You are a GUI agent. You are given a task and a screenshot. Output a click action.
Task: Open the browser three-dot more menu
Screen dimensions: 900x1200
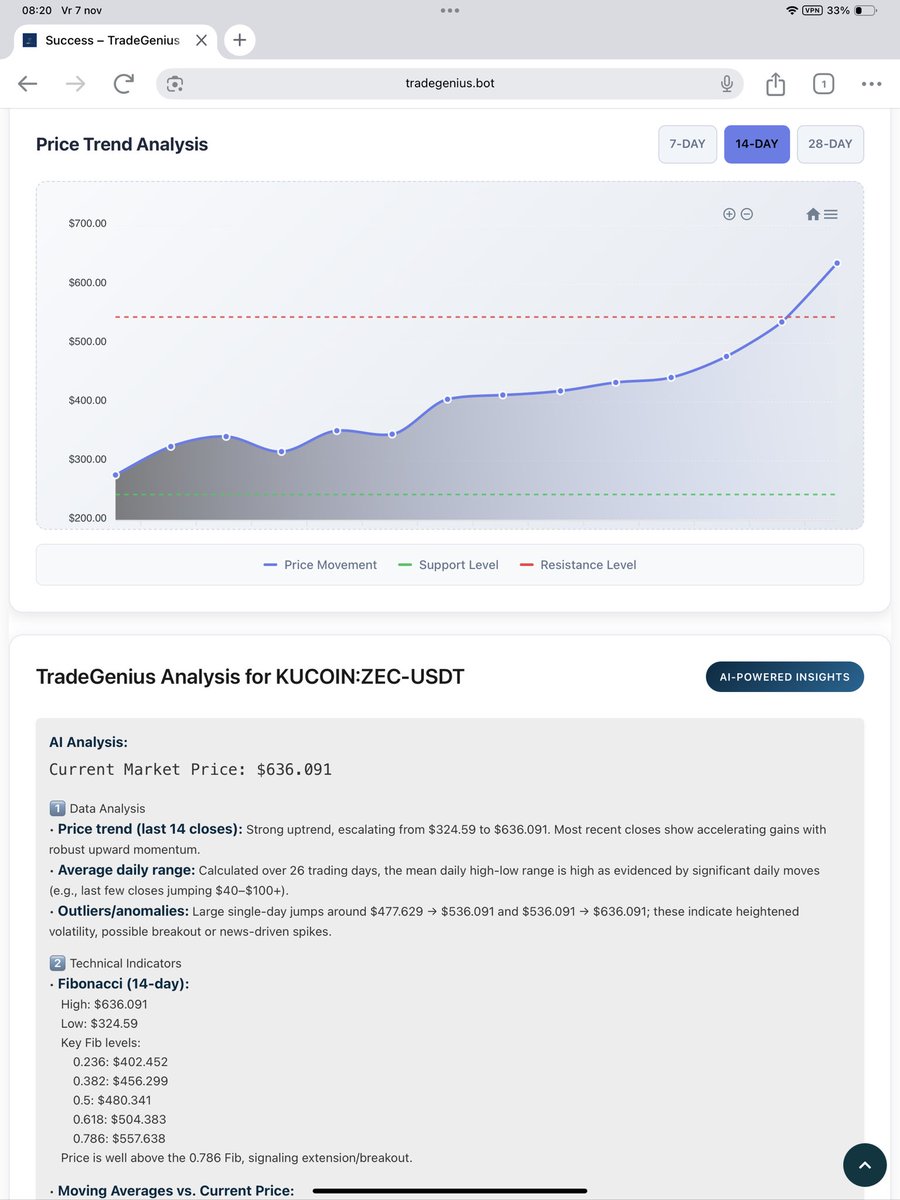pyautogui.click(x=871, y=84)
